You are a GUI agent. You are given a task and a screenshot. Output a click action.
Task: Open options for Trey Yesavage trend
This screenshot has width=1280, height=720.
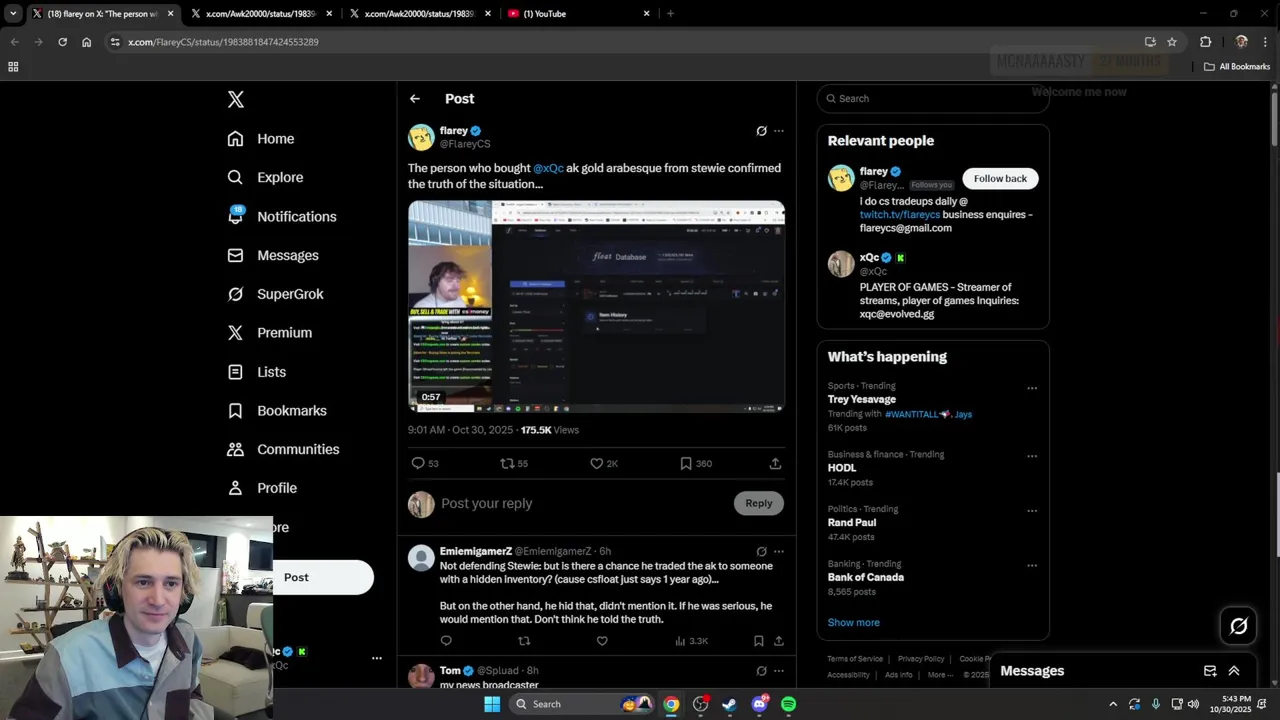click(x=1032, y=388)
